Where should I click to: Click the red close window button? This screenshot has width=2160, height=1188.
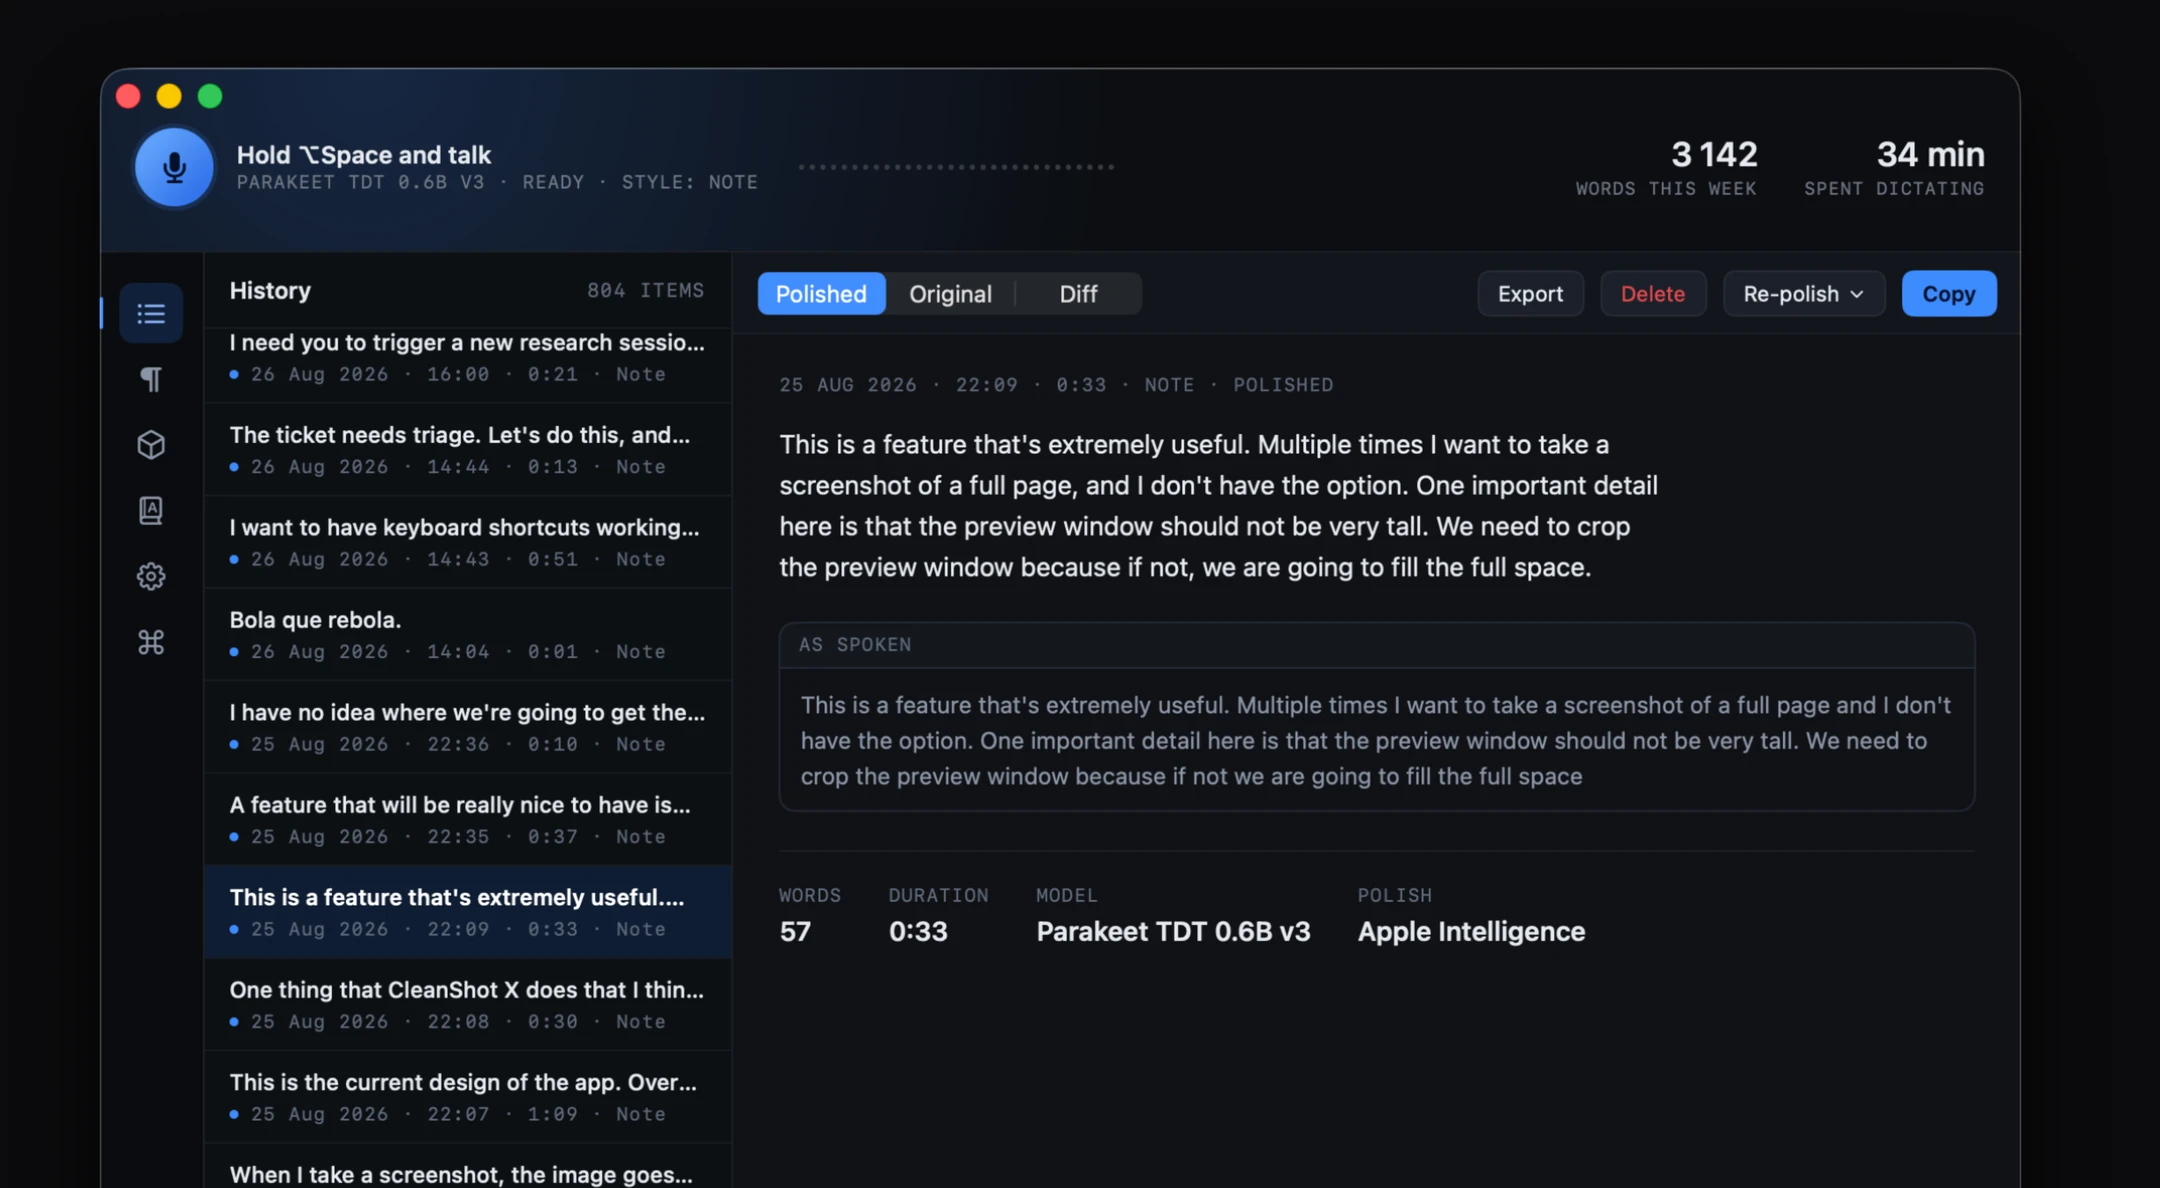coord(128,96)
